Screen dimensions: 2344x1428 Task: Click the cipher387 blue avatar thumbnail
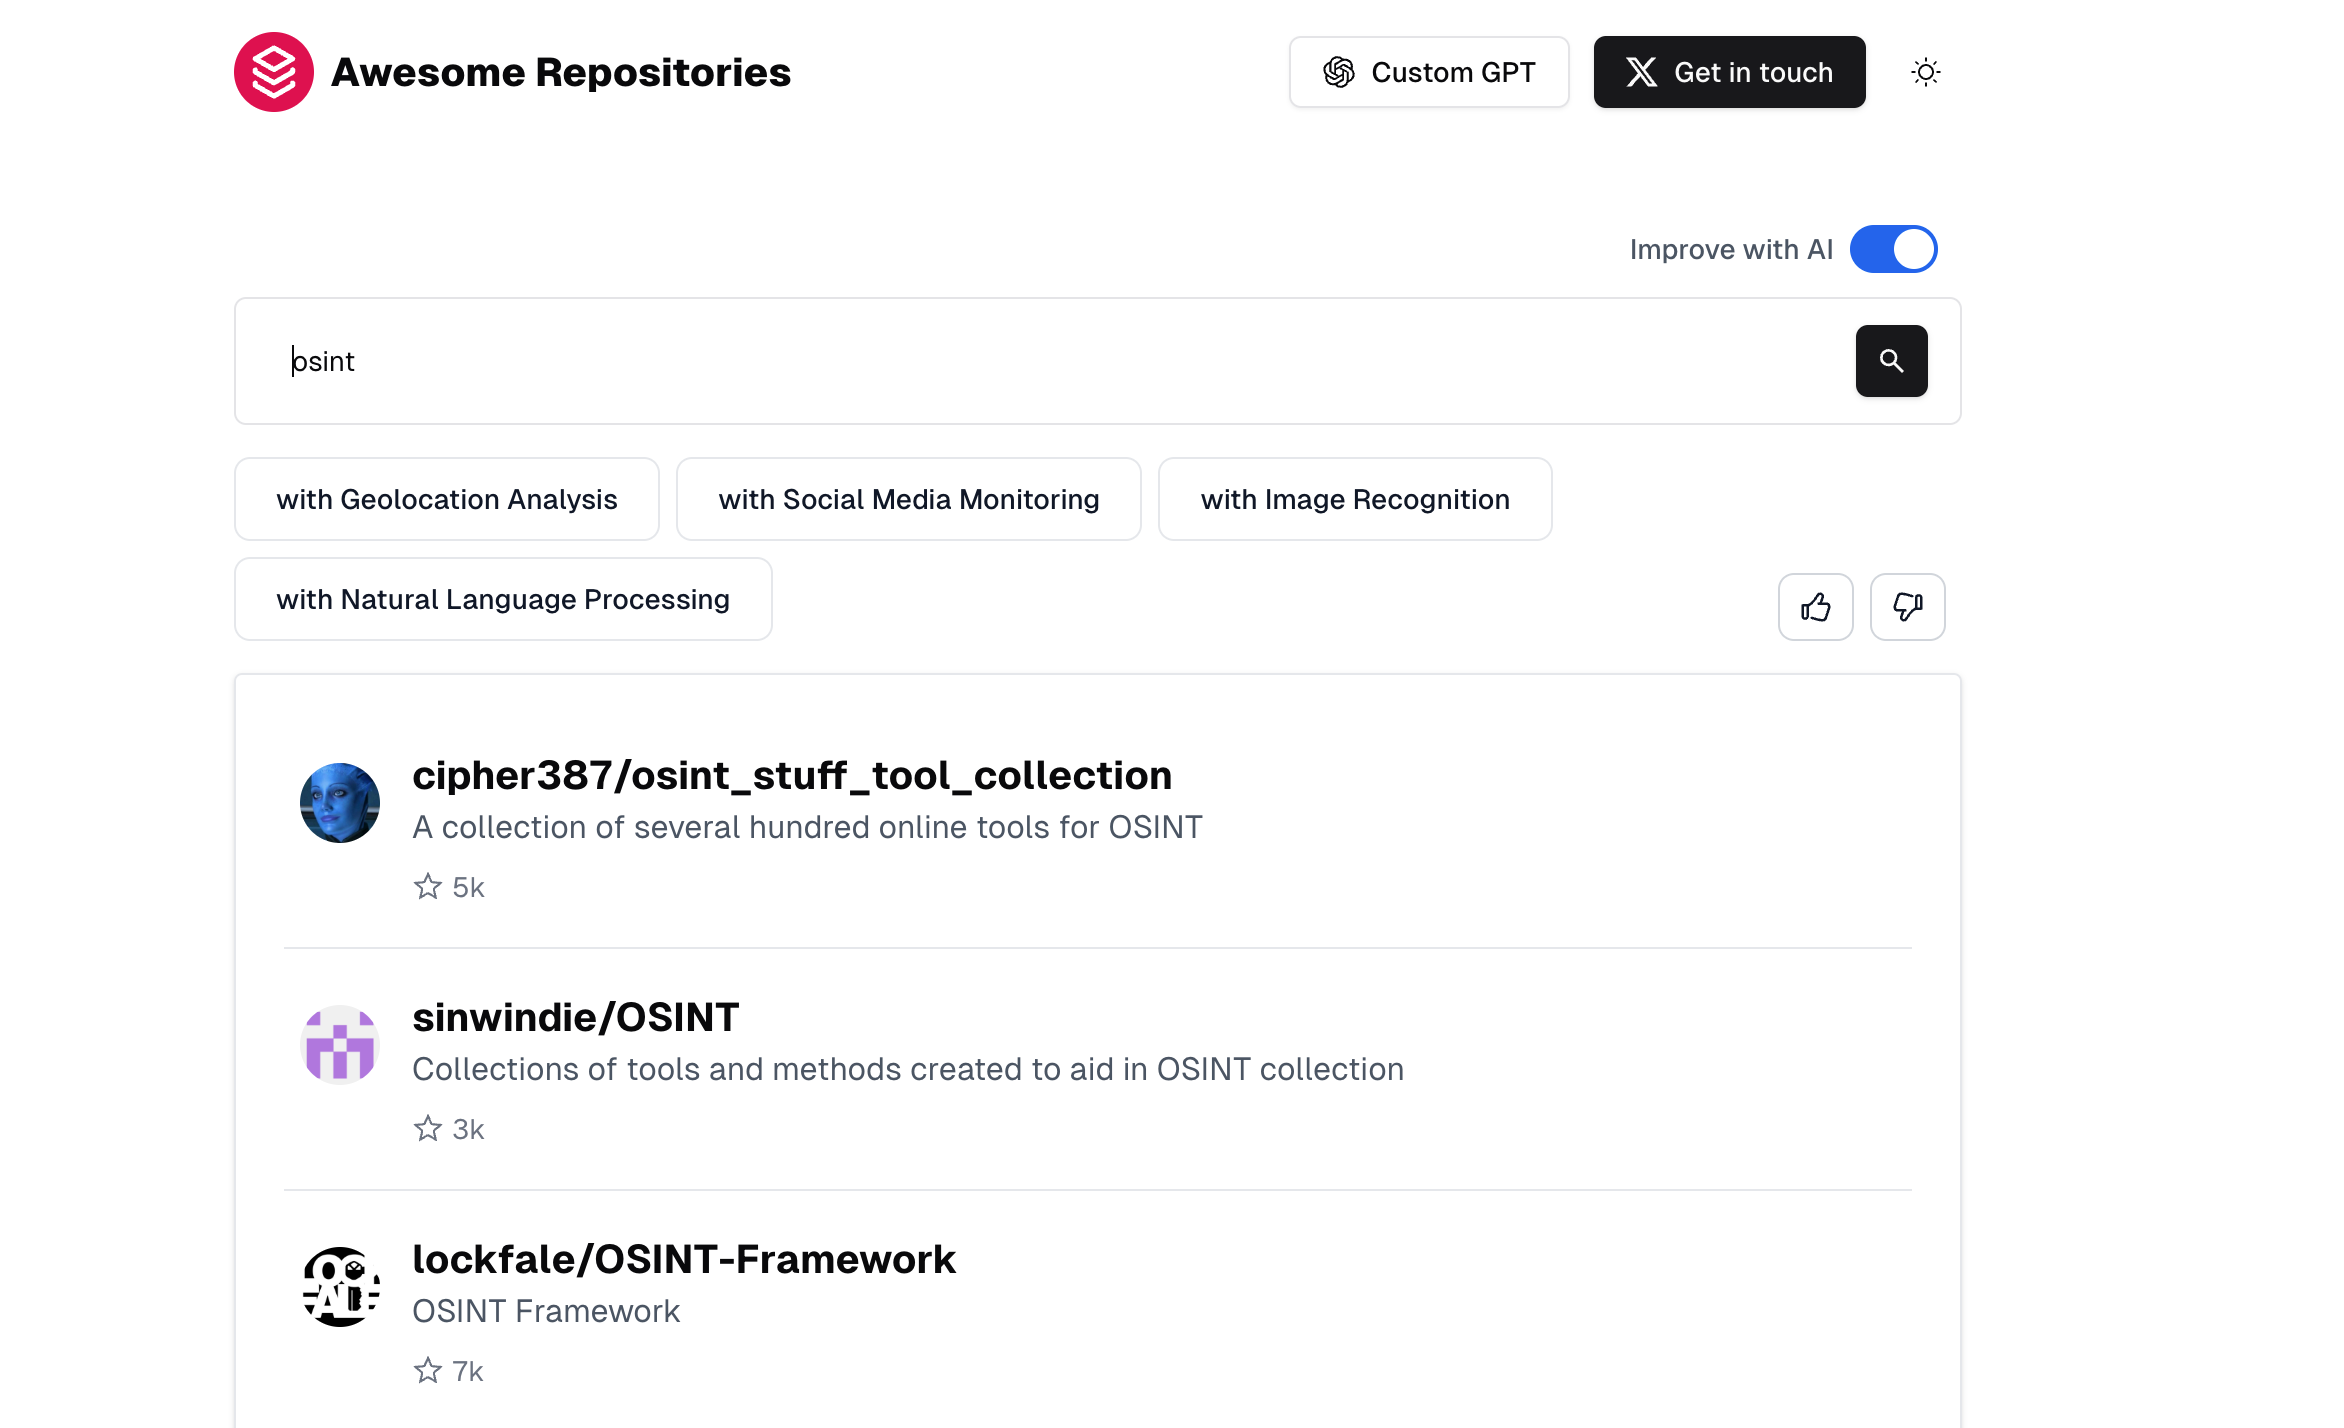[x=340, y=803]
